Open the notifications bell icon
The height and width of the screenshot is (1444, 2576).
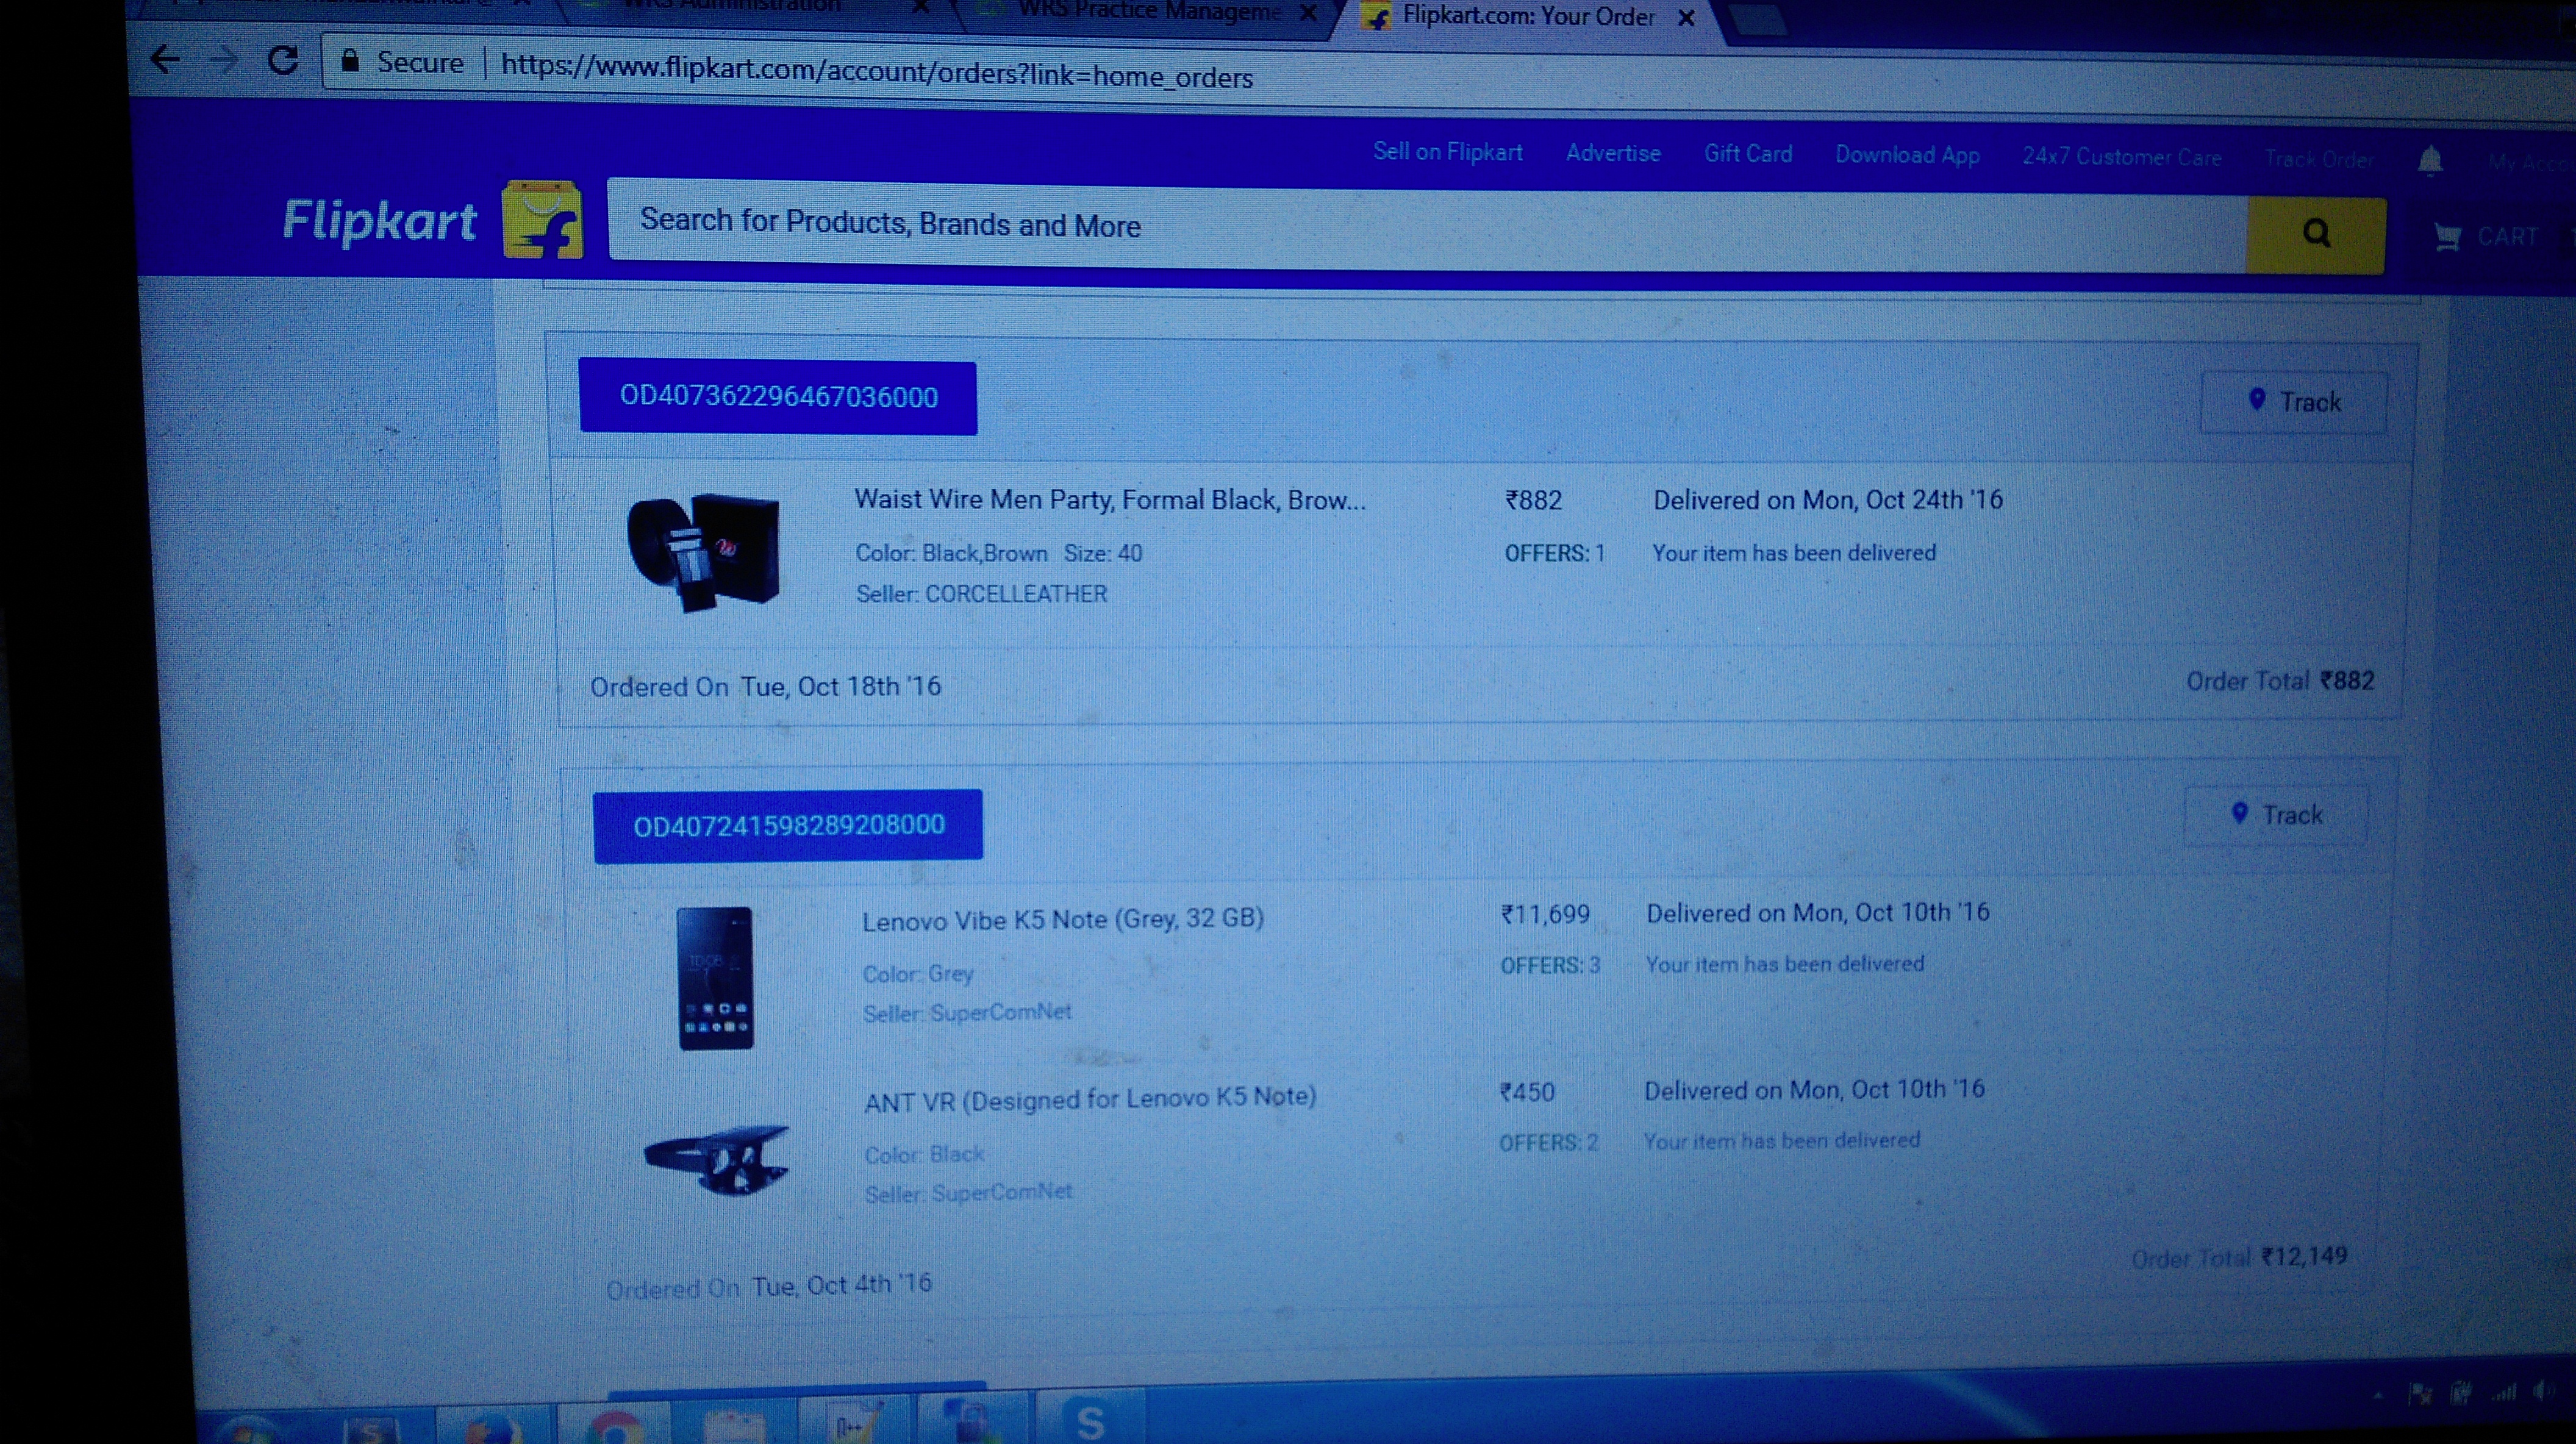[2431, 160]
